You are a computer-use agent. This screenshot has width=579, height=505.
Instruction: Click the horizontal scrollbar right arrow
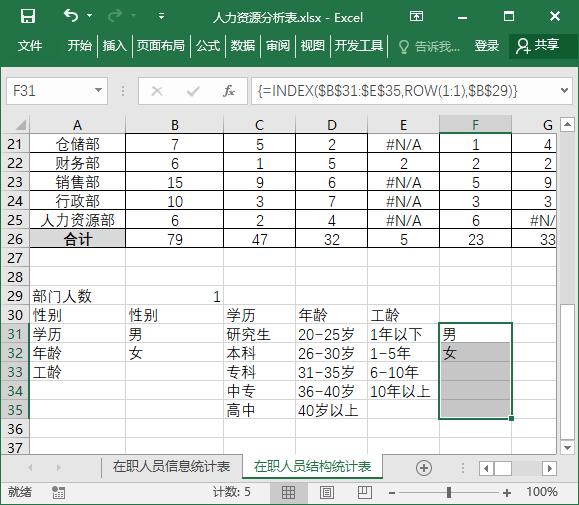(549, 468)
